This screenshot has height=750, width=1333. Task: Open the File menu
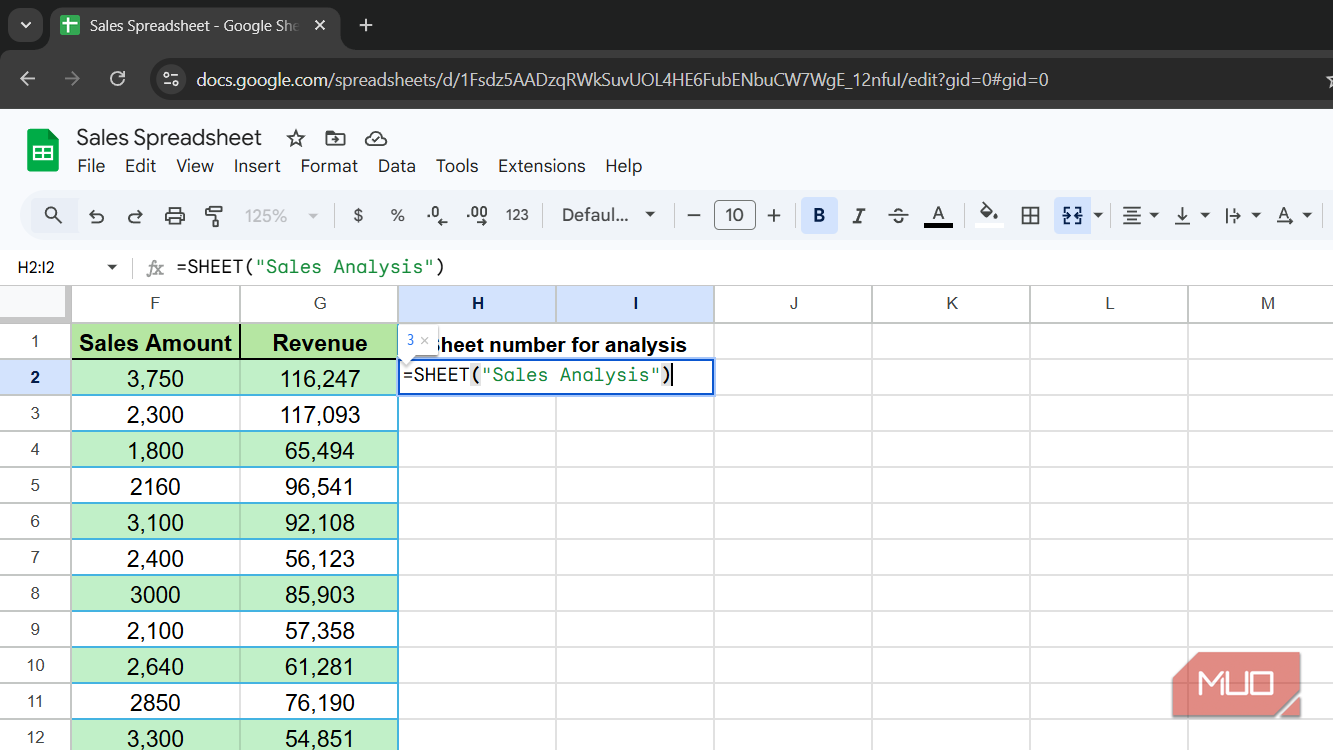[91, 166]
